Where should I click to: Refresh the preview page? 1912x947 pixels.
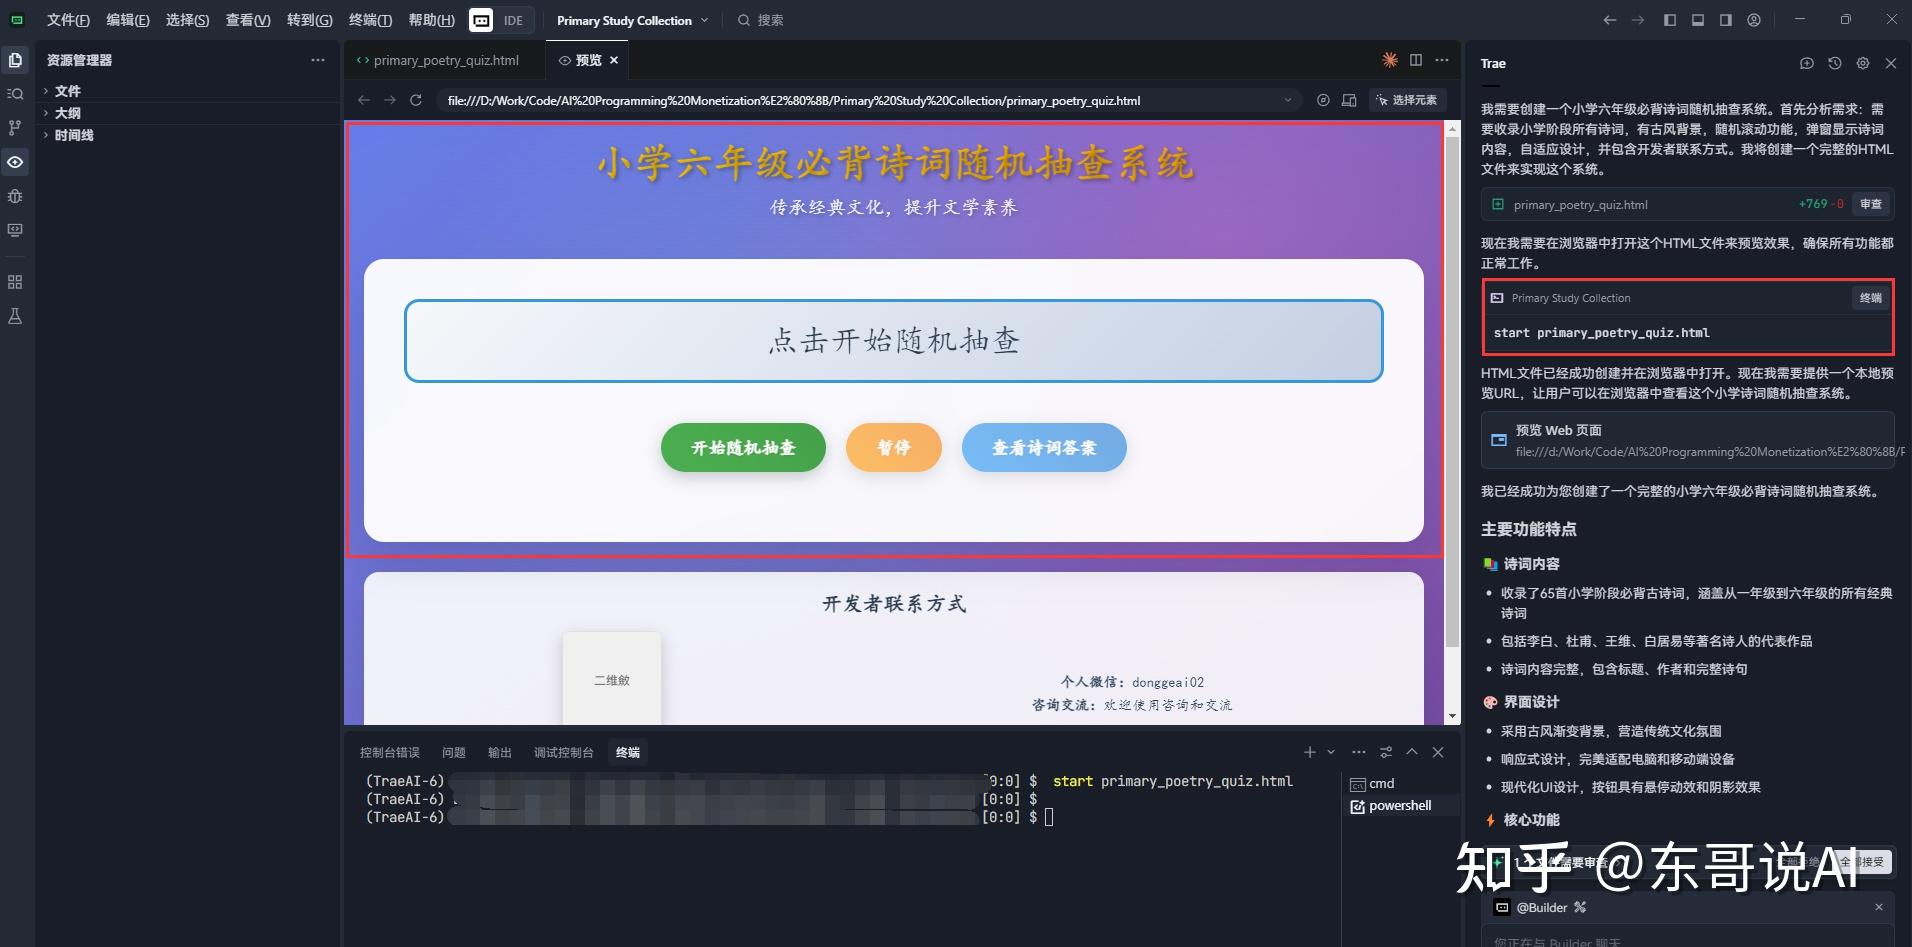(415, 100)
